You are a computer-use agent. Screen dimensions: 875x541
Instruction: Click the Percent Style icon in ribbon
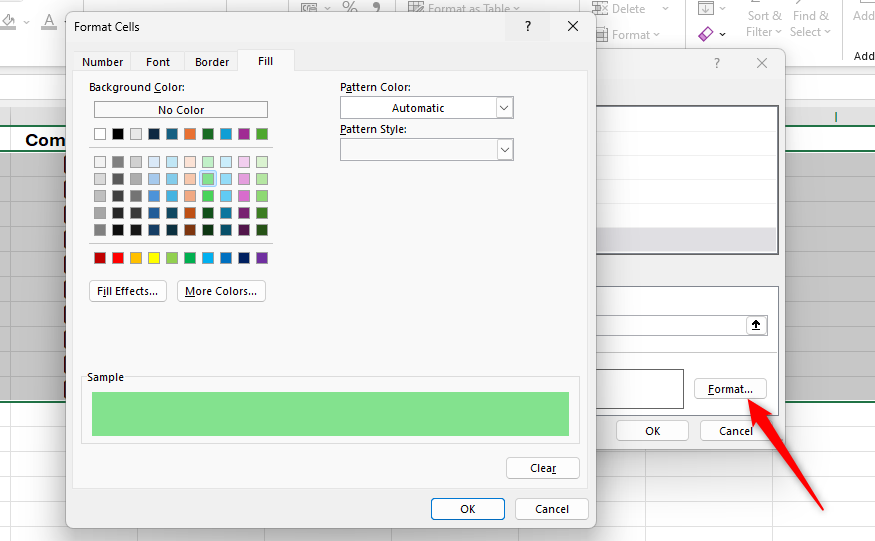349,8
